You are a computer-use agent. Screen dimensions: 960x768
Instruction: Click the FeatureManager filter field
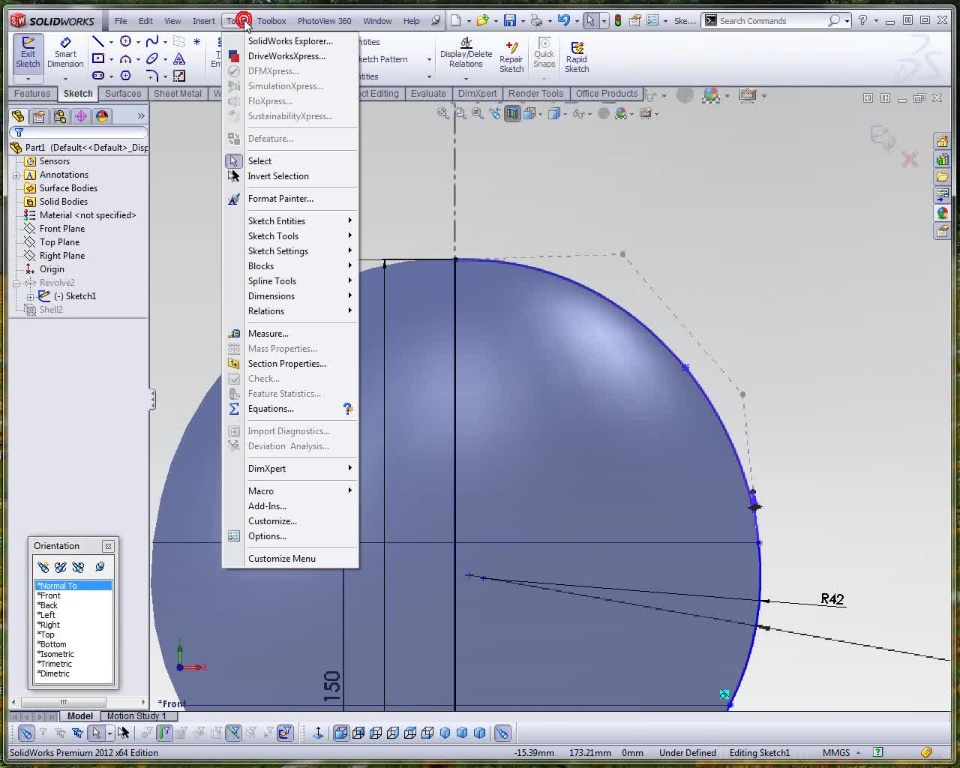(78, 132)
